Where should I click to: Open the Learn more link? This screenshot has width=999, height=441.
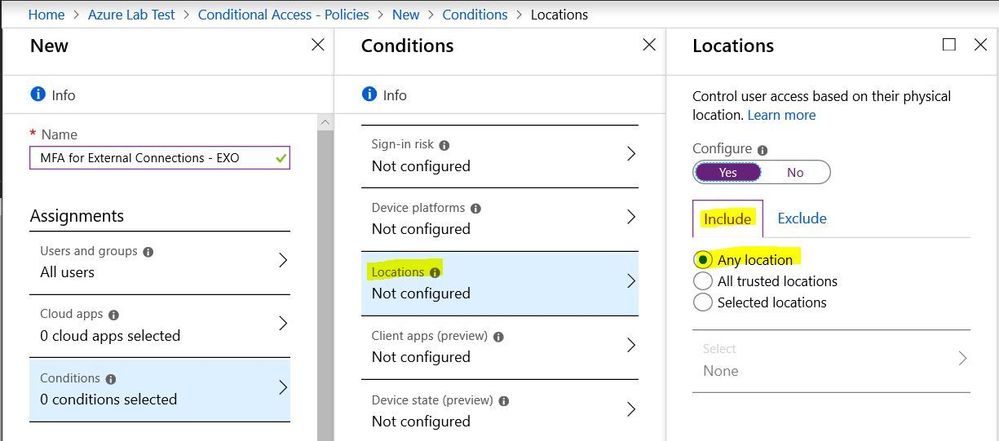781,115
